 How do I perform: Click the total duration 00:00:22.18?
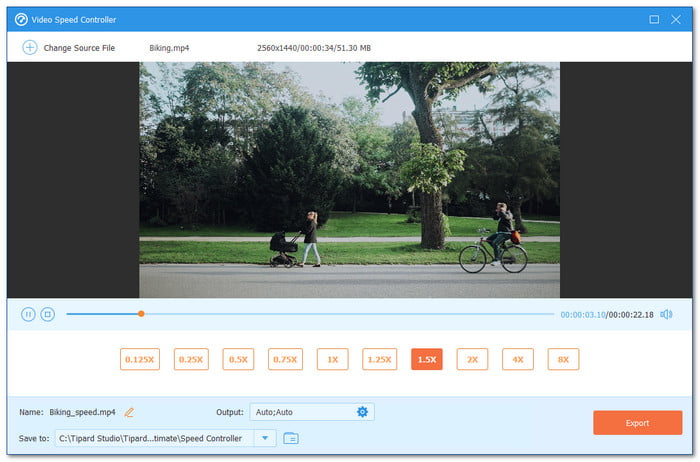point(631,315)
